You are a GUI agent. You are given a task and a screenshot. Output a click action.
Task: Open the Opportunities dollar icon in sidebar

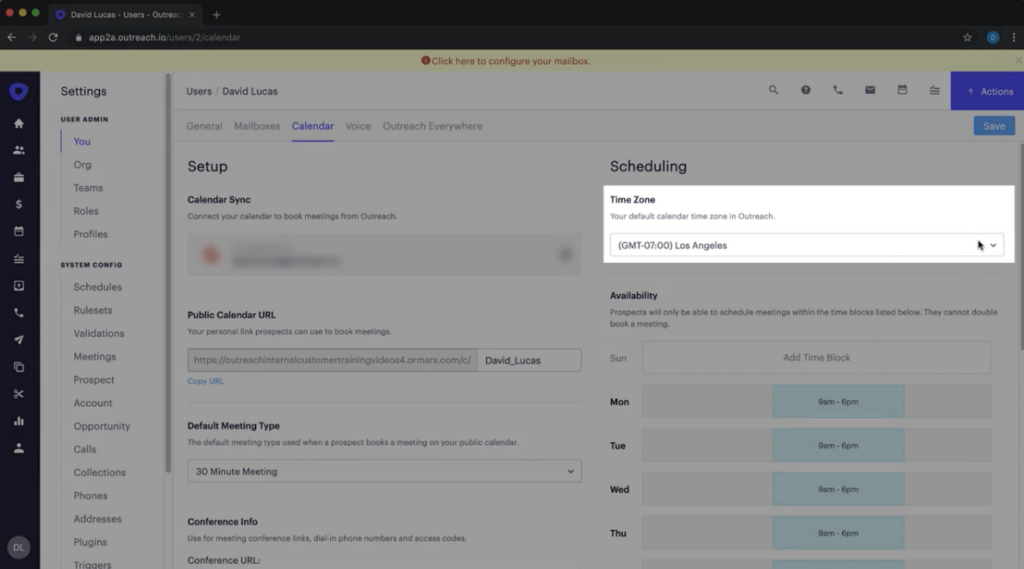(19, 204)
